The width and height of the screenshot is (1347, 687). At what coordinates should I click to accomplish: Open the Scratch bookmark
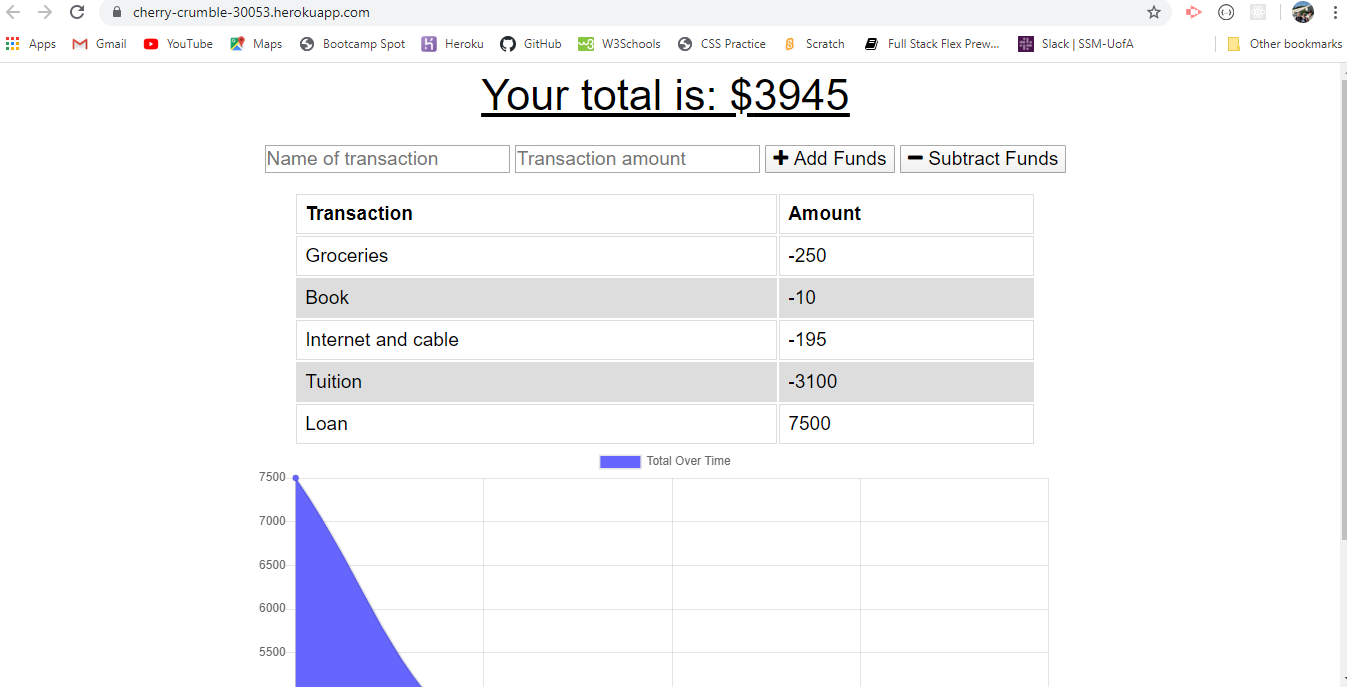coord(814,43)
